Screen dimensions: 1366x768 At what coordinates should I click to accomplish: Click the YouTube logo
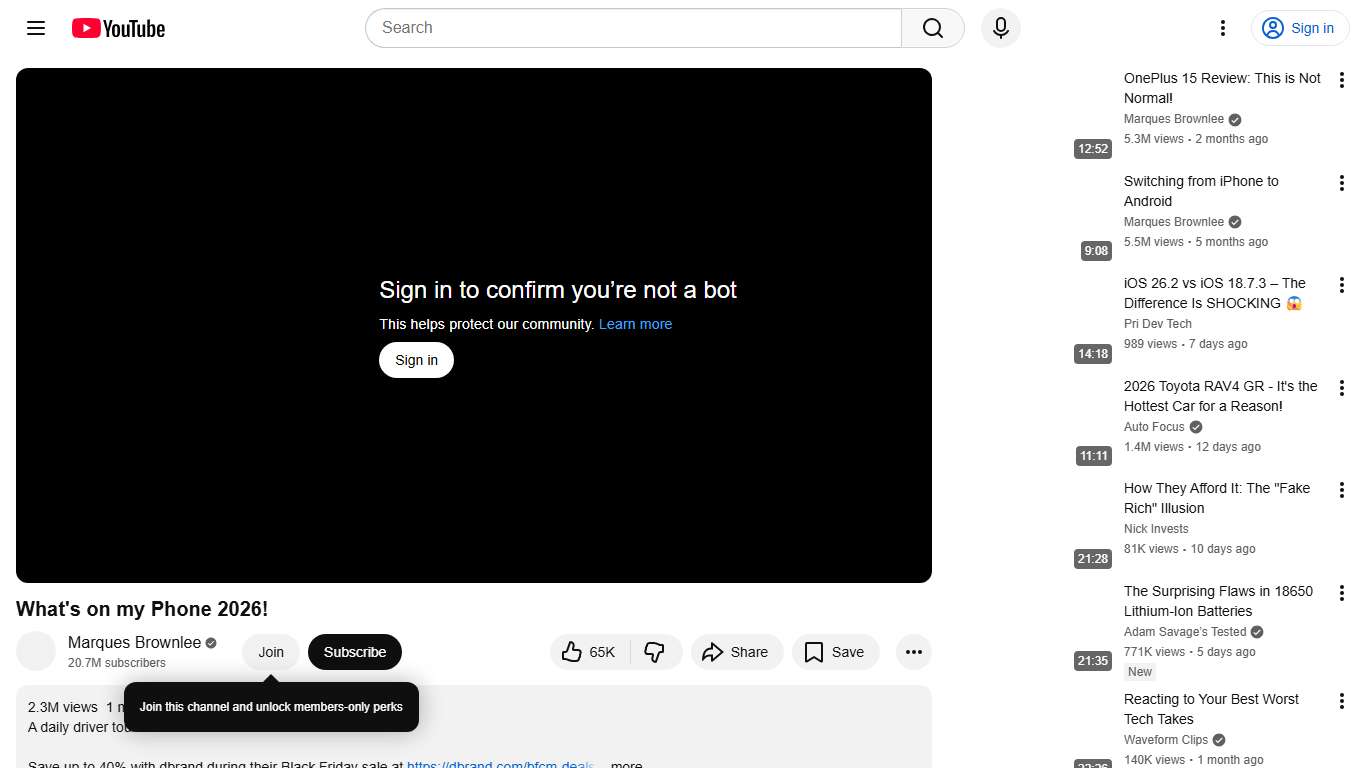118,28
